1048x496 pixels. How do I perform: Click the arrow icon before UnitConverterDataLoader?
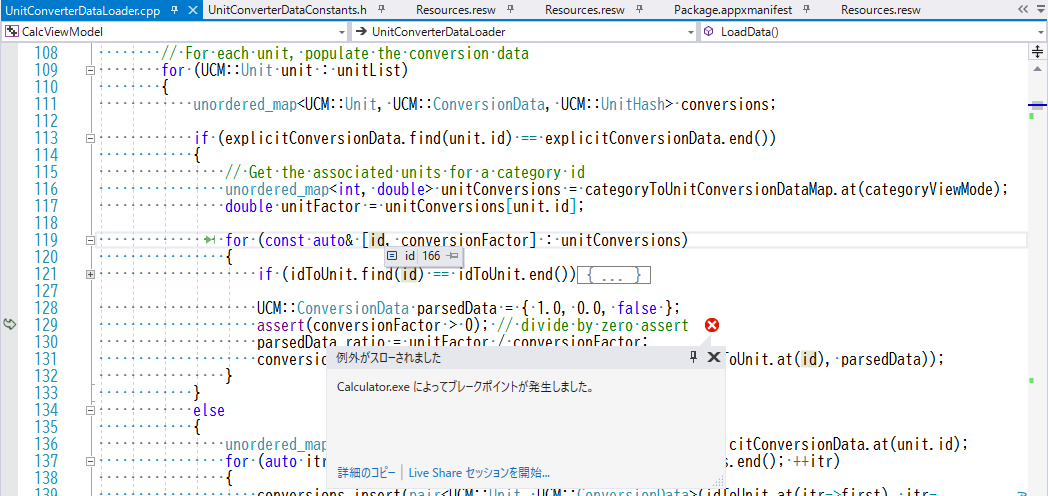(x=361, y=31)
